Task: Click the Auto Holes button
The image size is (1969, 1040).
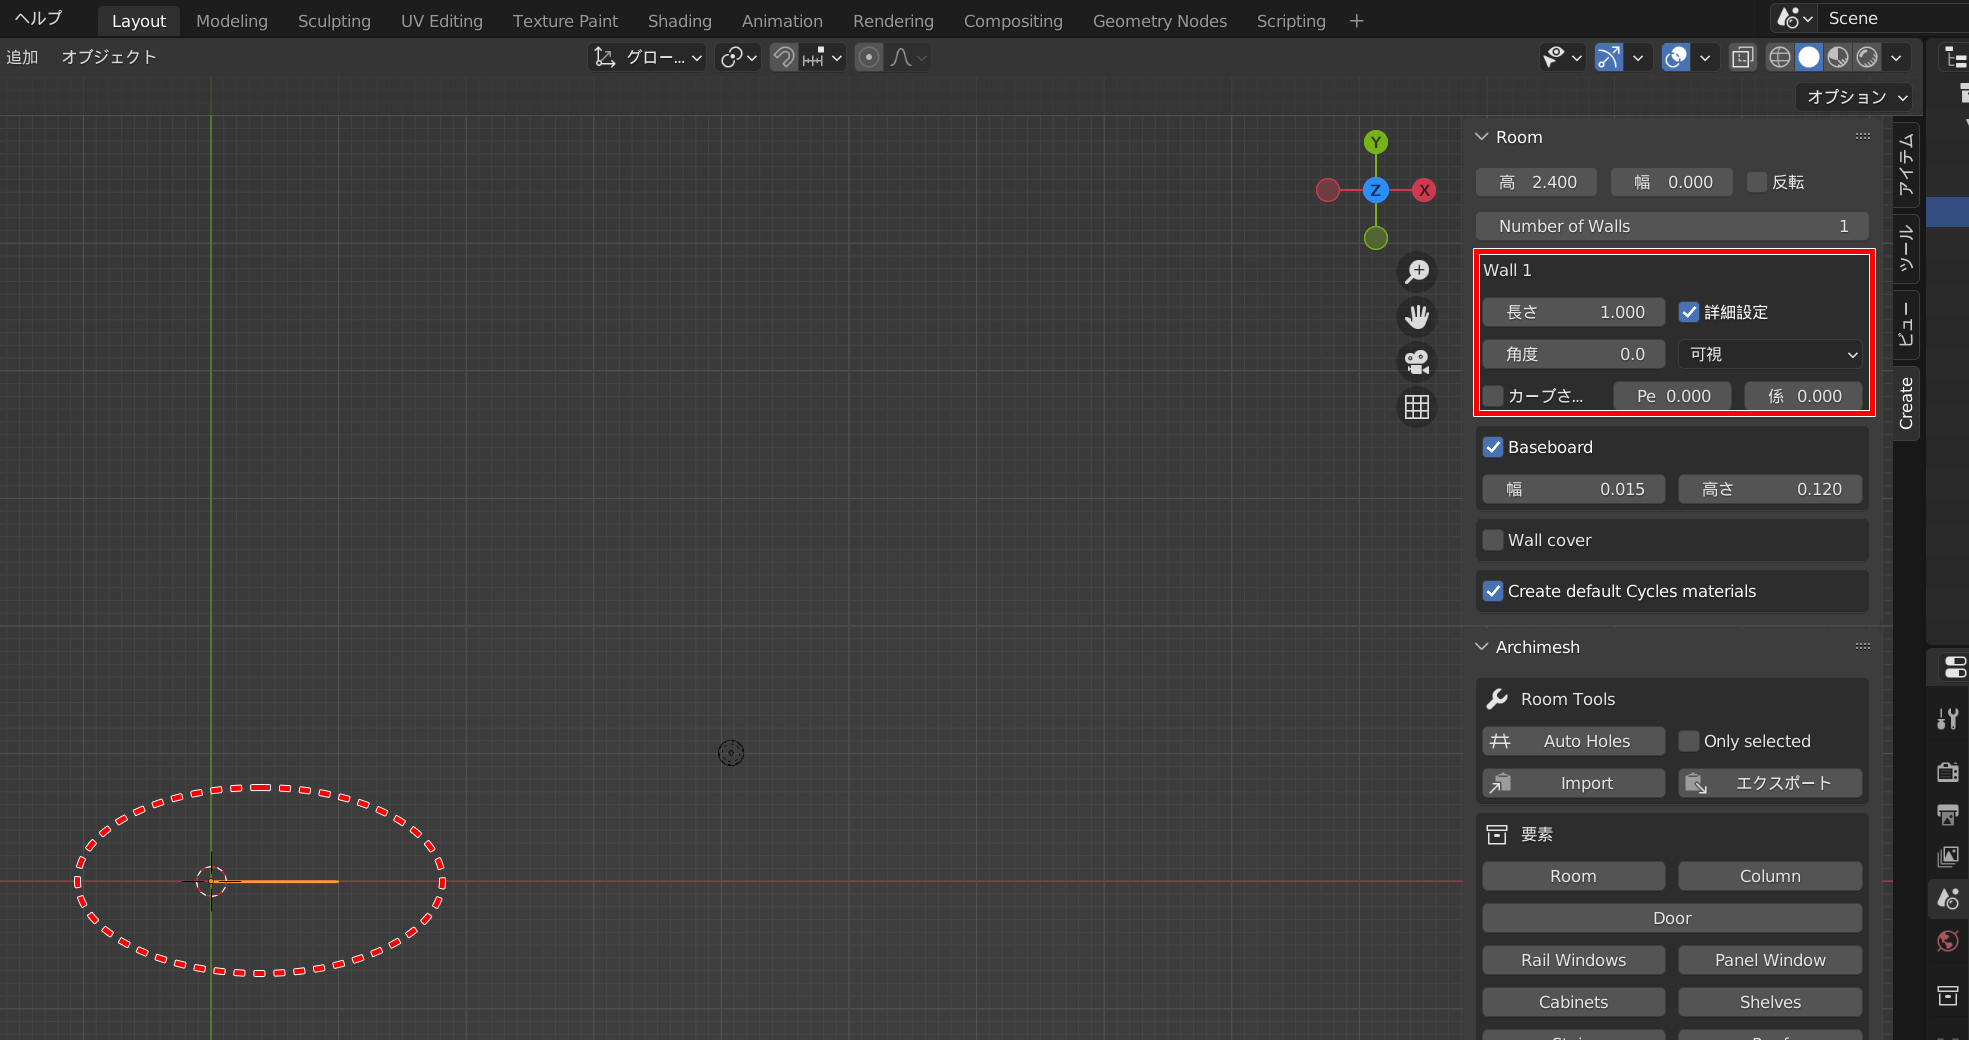Action: [1573, 741]
